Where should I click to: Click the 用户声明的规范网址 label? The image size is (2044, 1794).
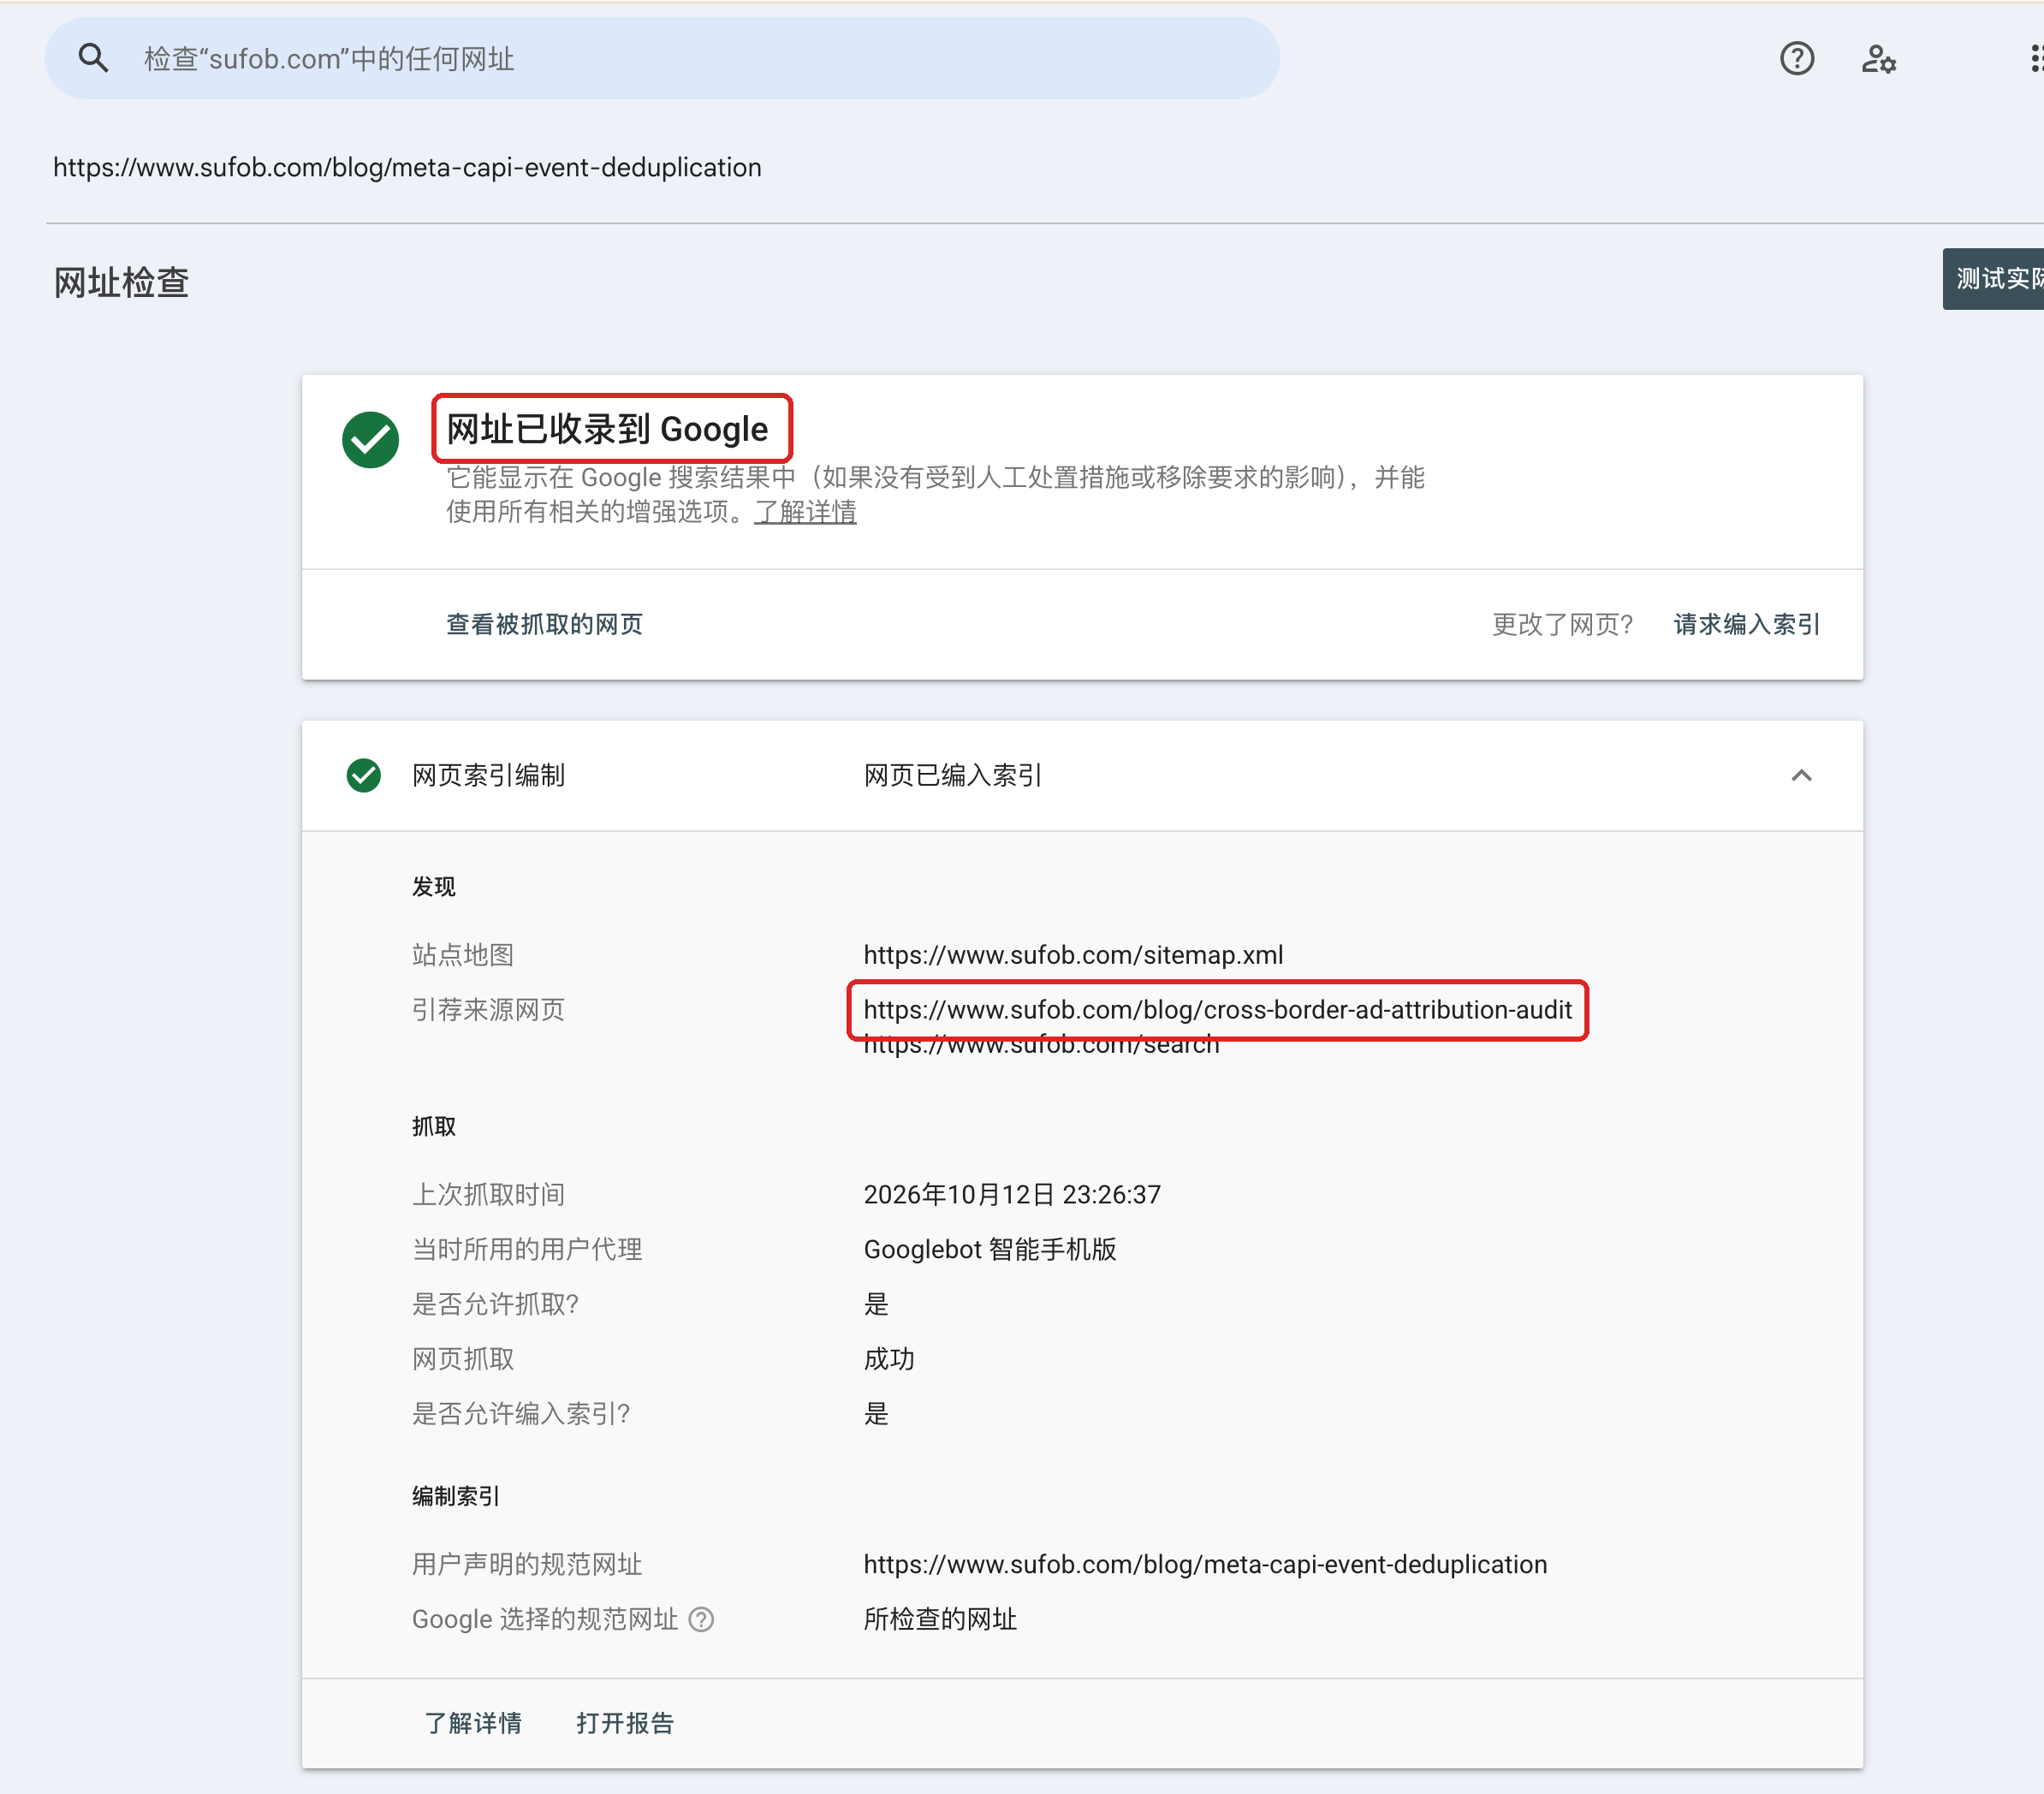click(527, 1564)
